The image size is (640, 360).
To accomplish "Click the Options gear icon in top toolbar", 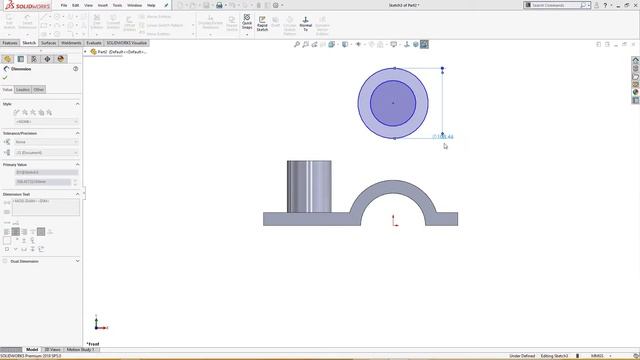I will [276, 5].
